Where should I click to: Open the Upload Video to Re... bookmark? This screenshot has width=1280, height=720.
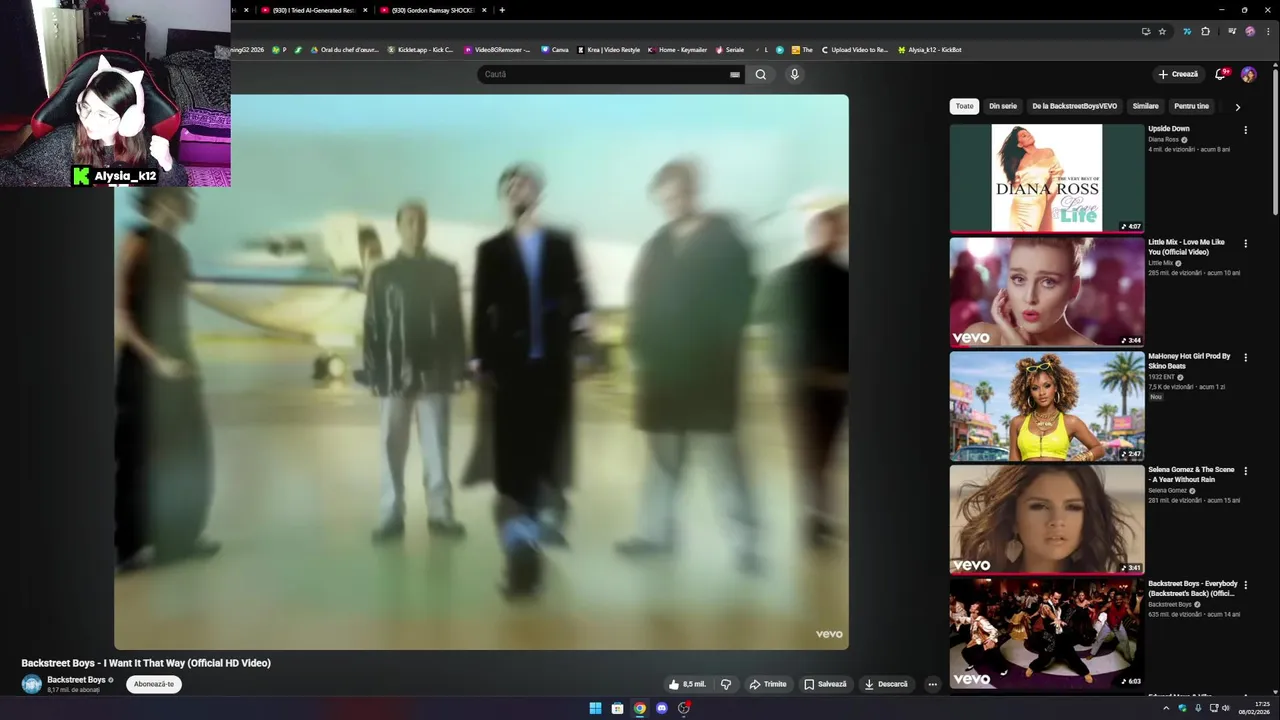855,49
